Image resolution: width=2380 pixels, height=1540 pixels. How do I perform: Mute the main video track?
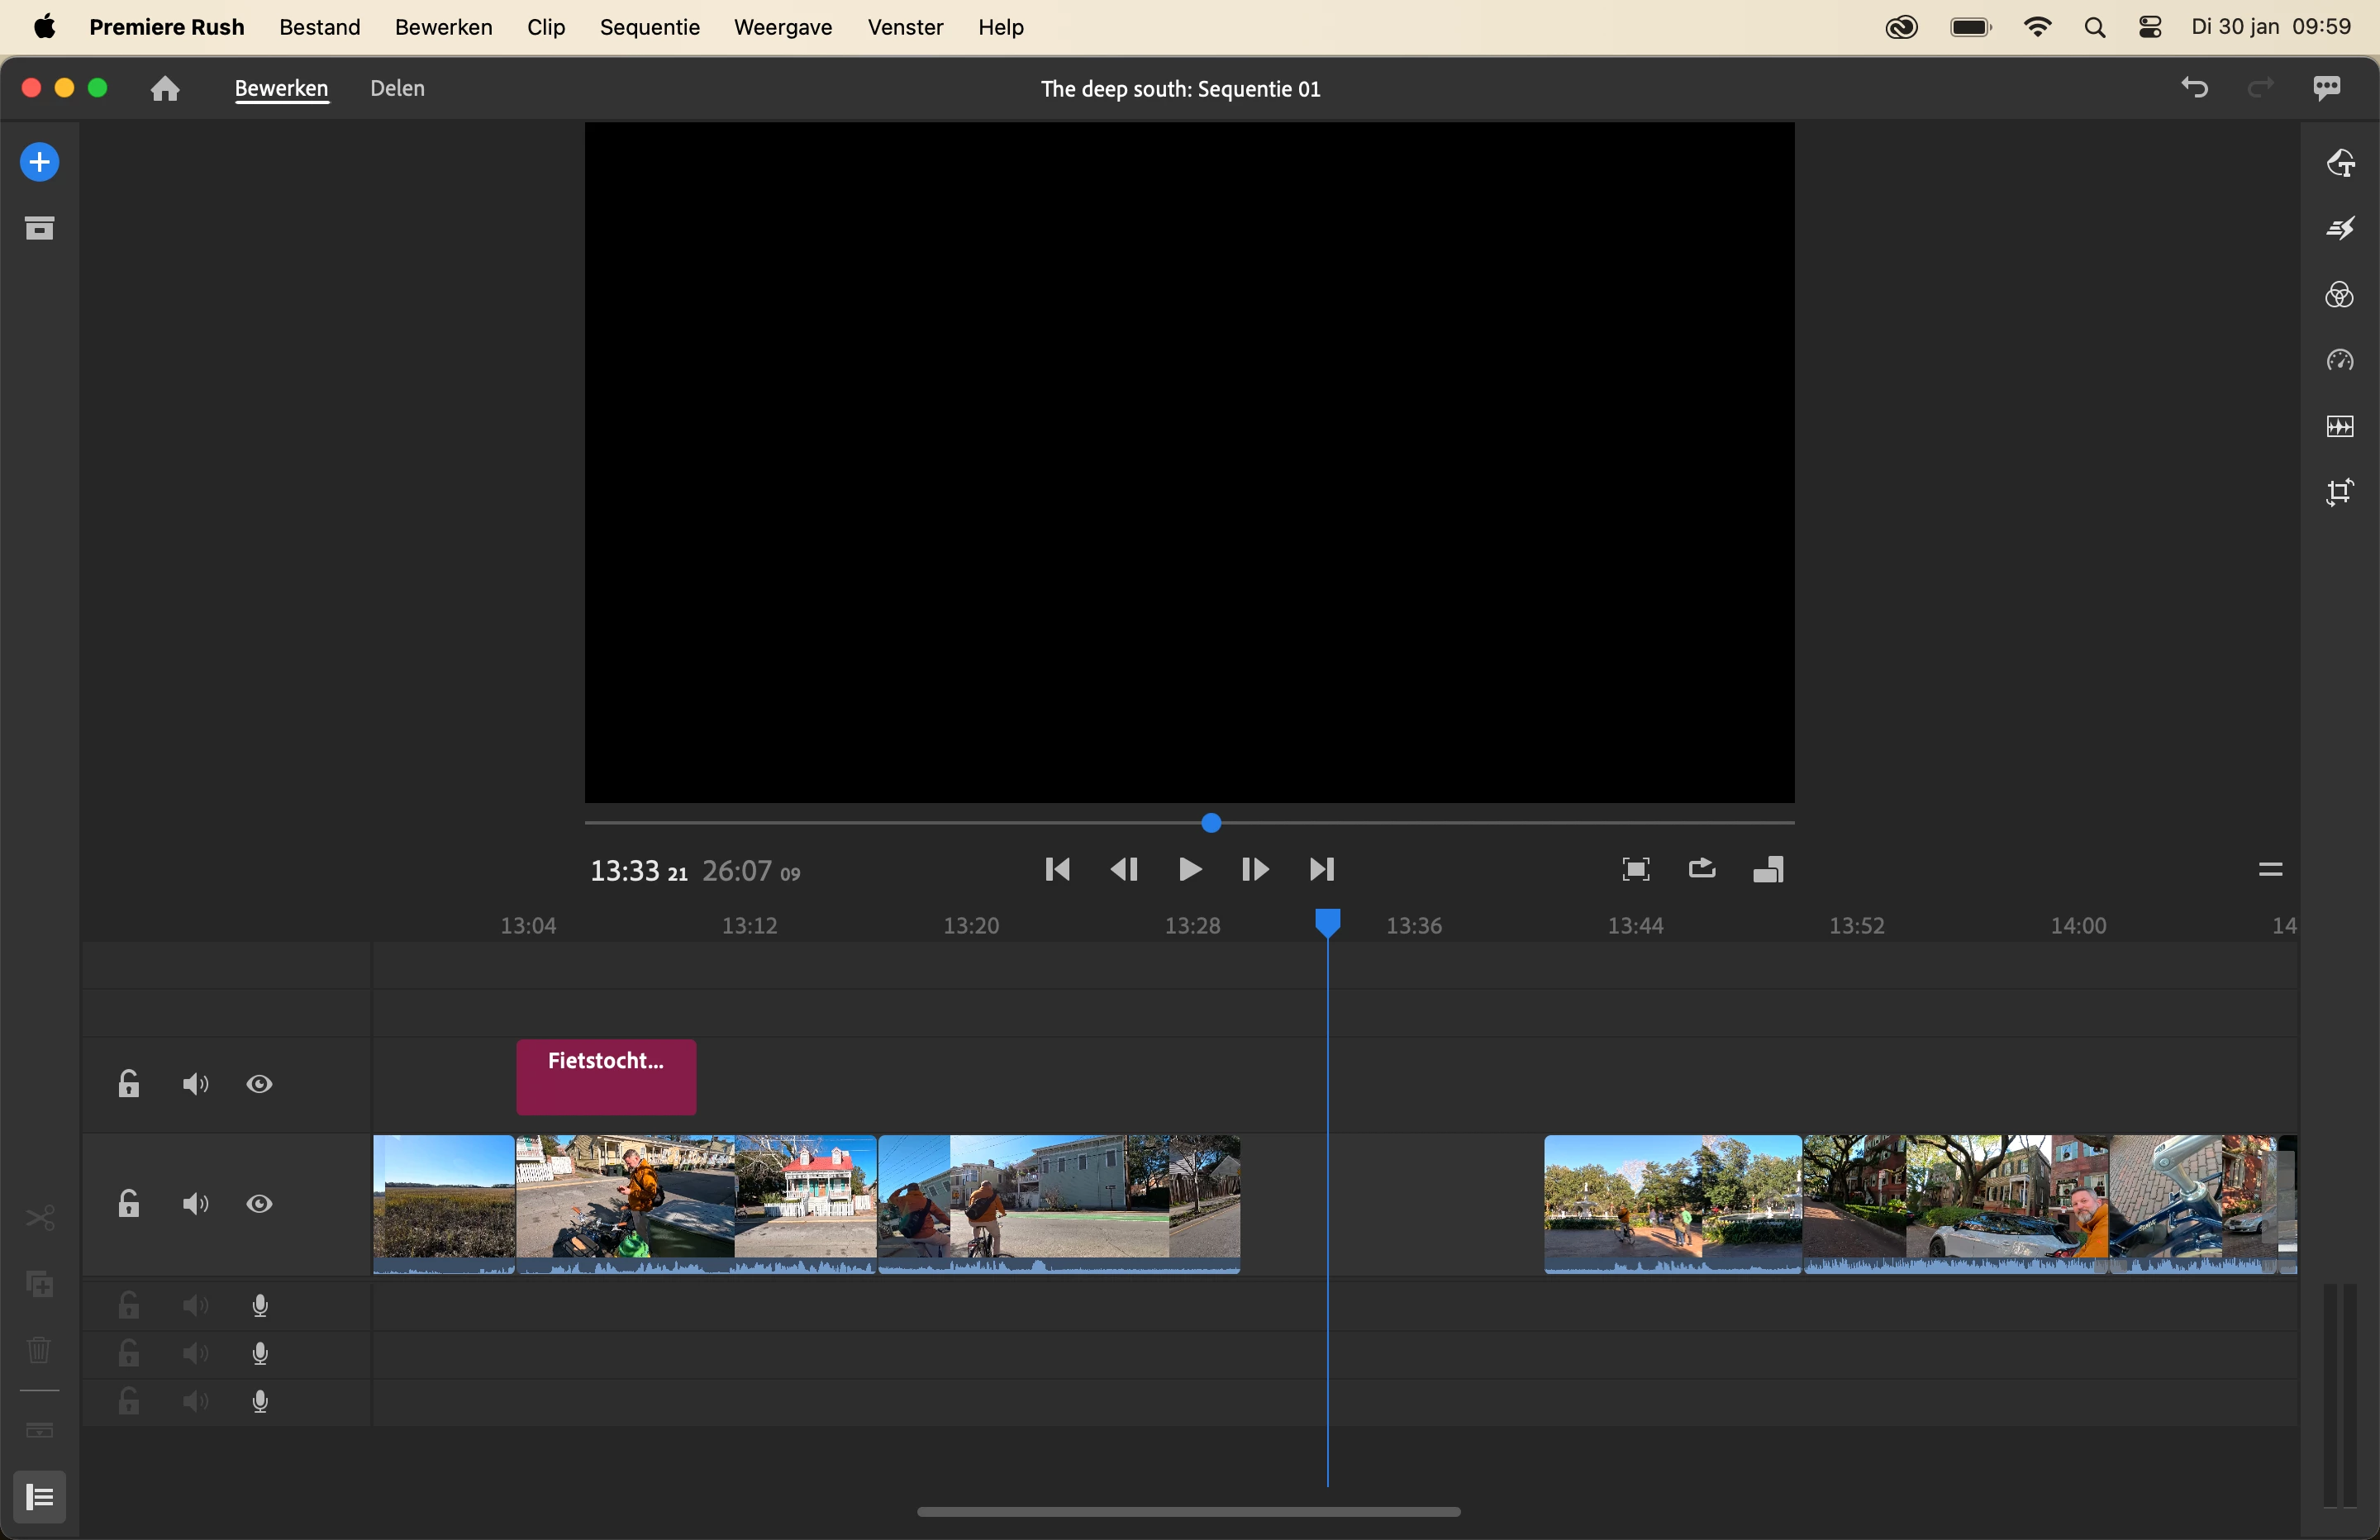(195, 1204)
